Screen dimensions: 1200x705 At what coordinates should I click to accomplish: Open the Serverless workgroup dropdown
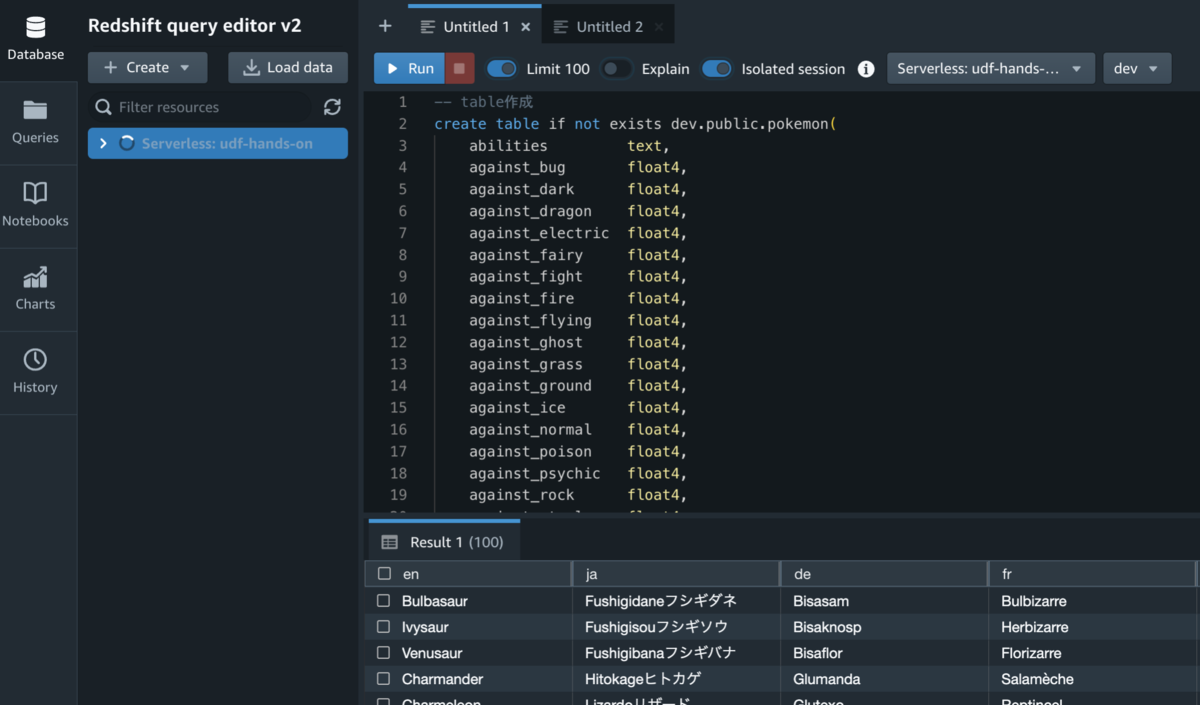(x=990, y=69)
